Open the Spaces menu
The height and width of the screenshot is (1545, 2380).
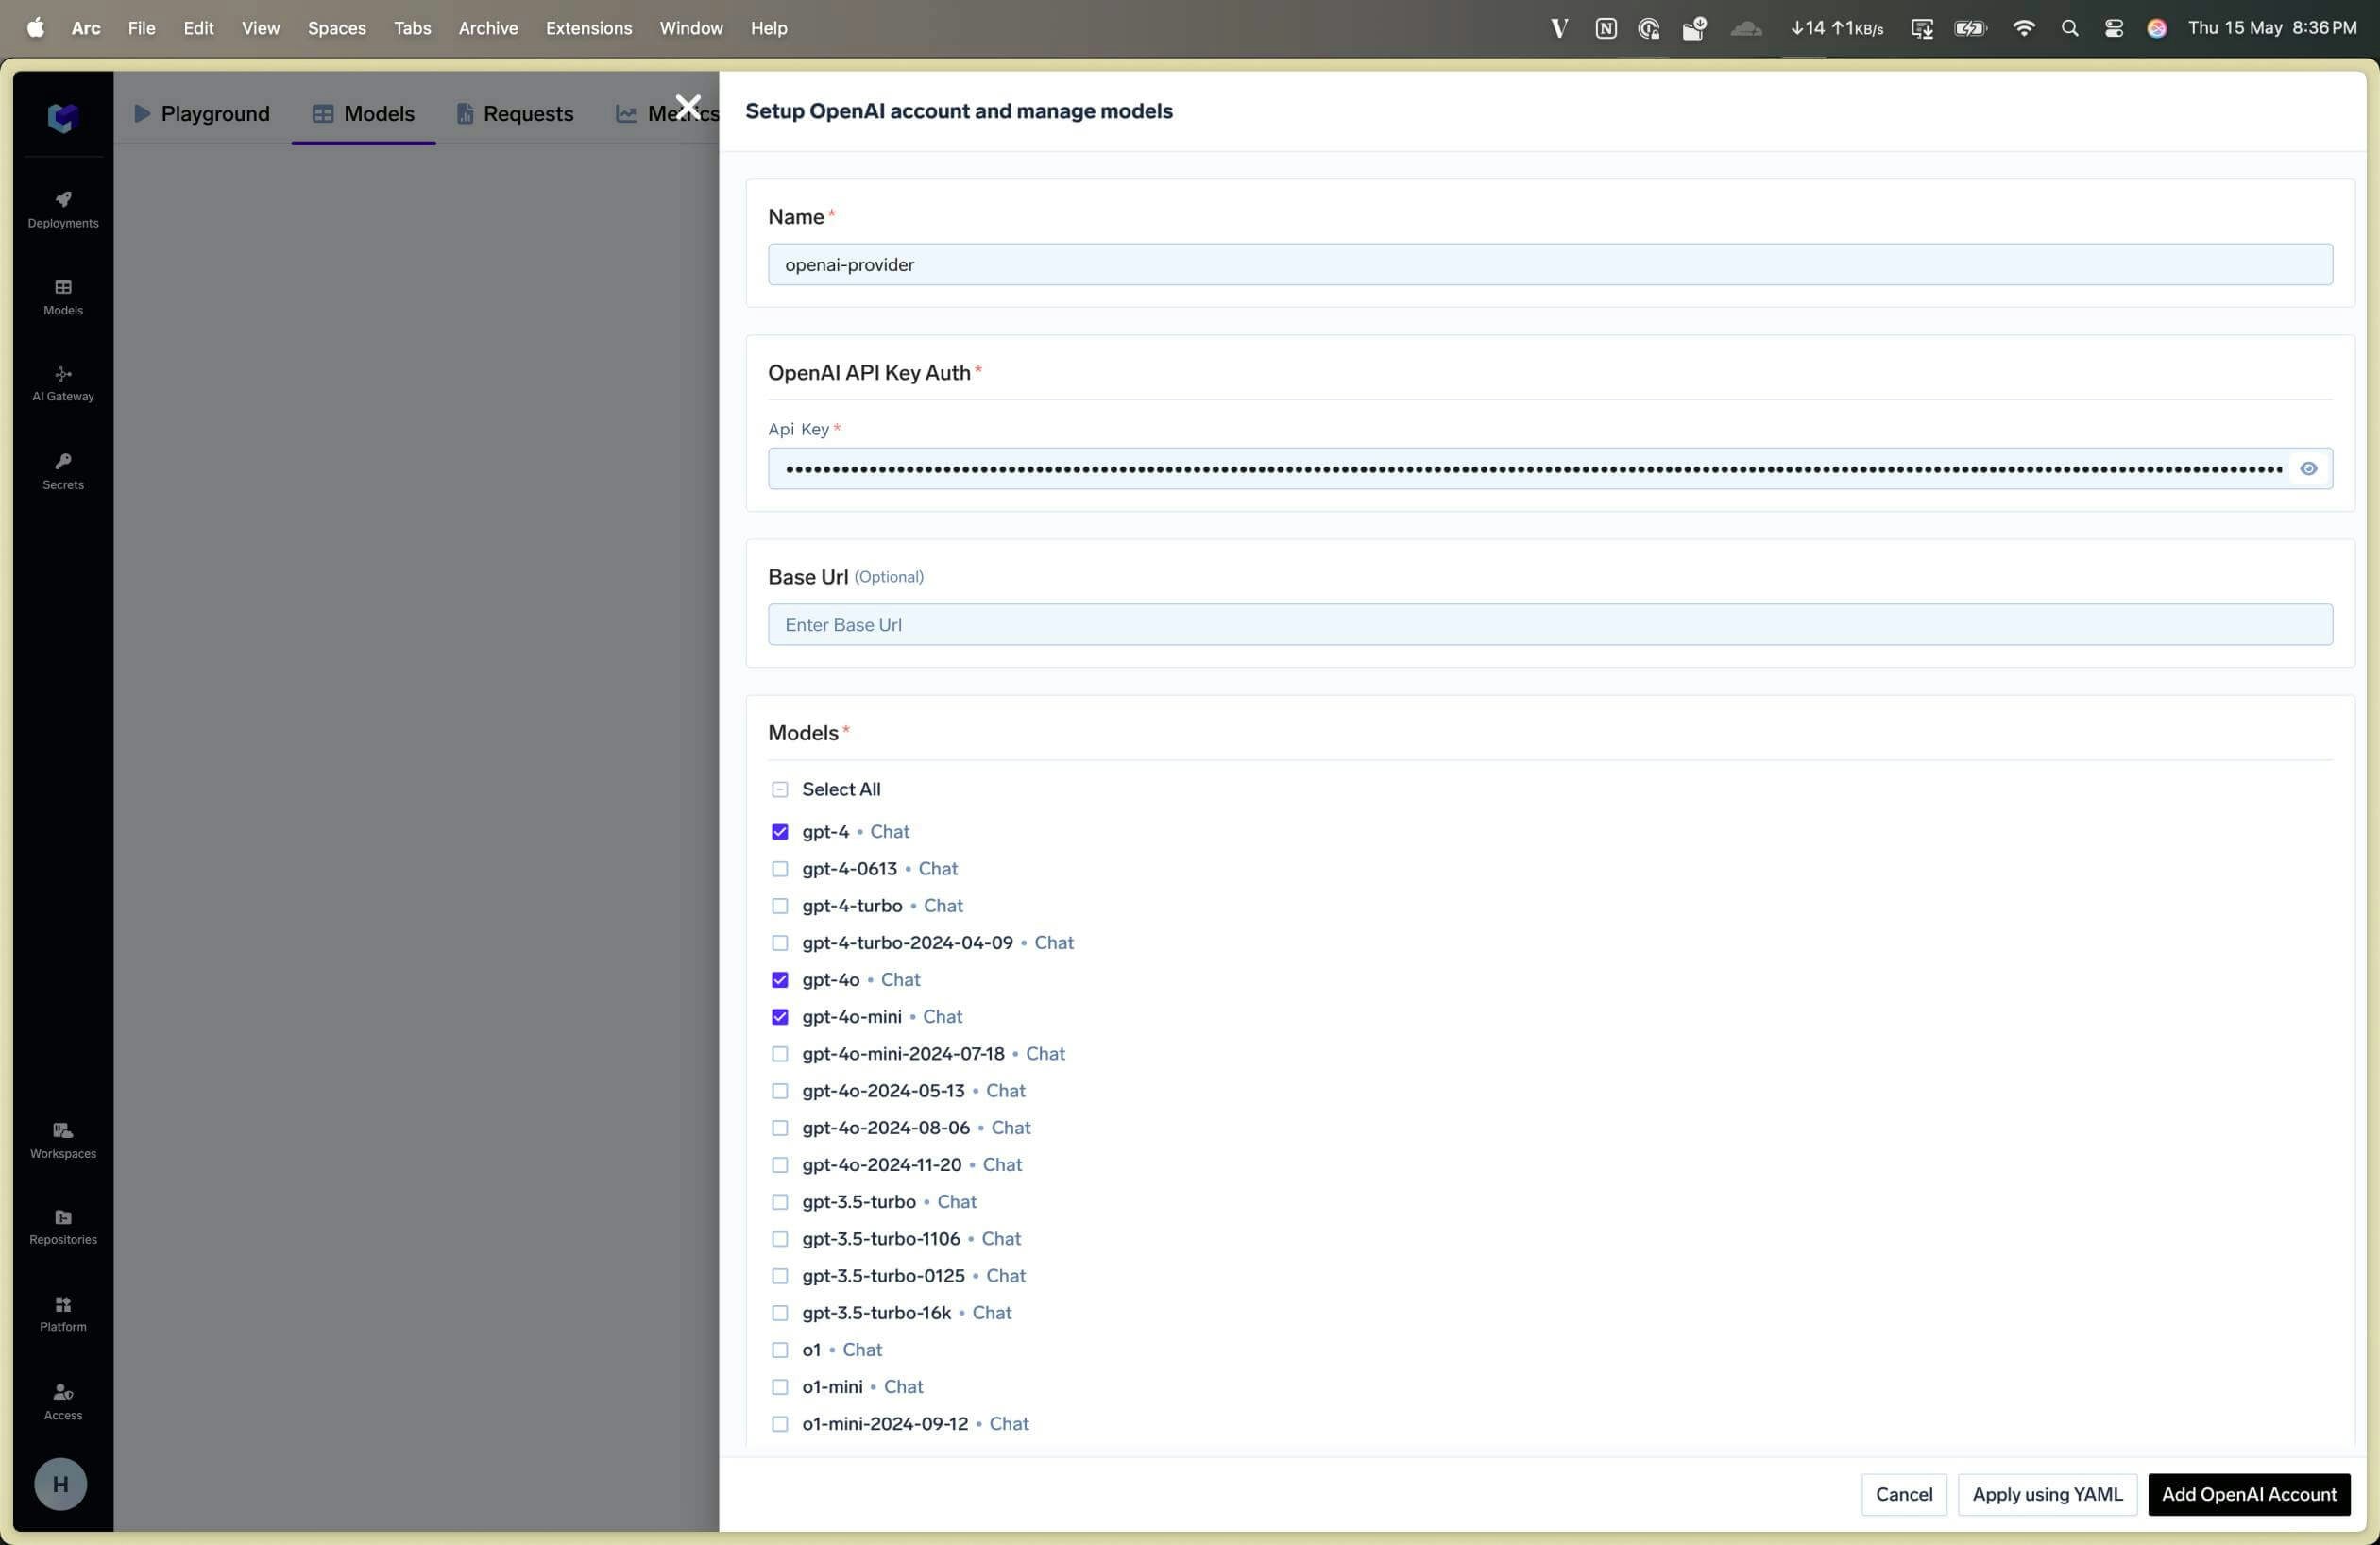tap(337, 28)
